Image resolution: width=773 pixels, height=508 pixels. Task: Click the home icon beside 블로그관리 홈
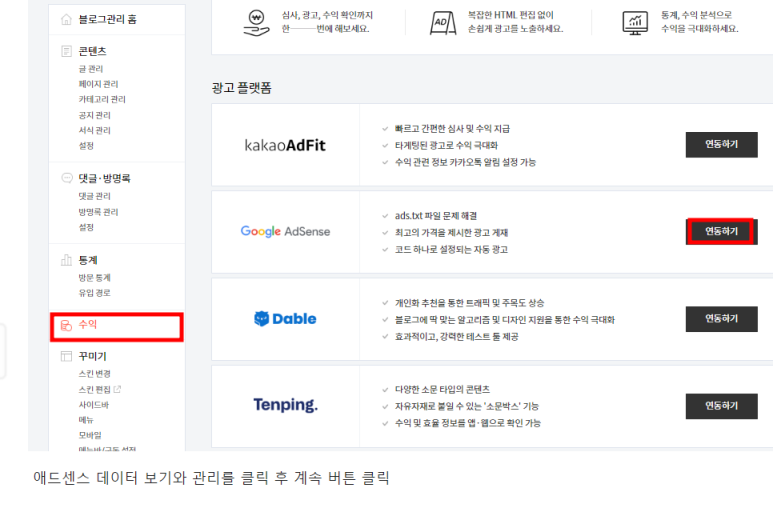66,19
